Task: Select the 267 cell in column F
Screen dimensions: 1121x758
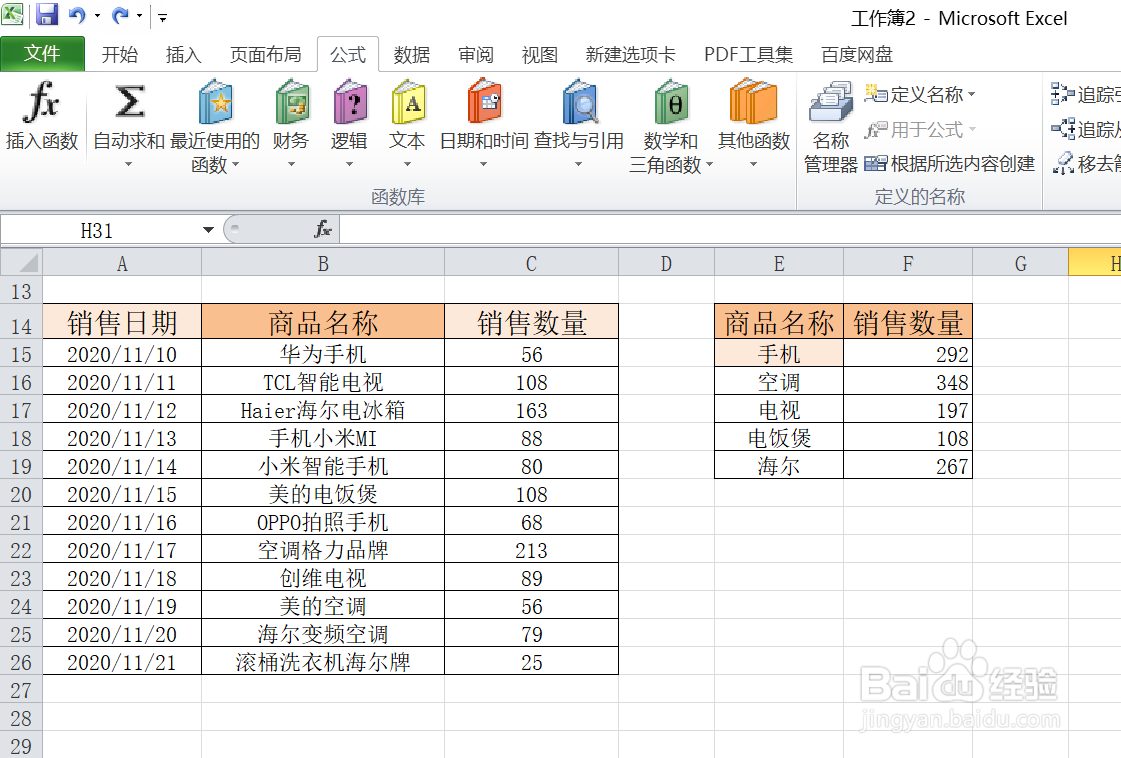Action: click(908, 466)
